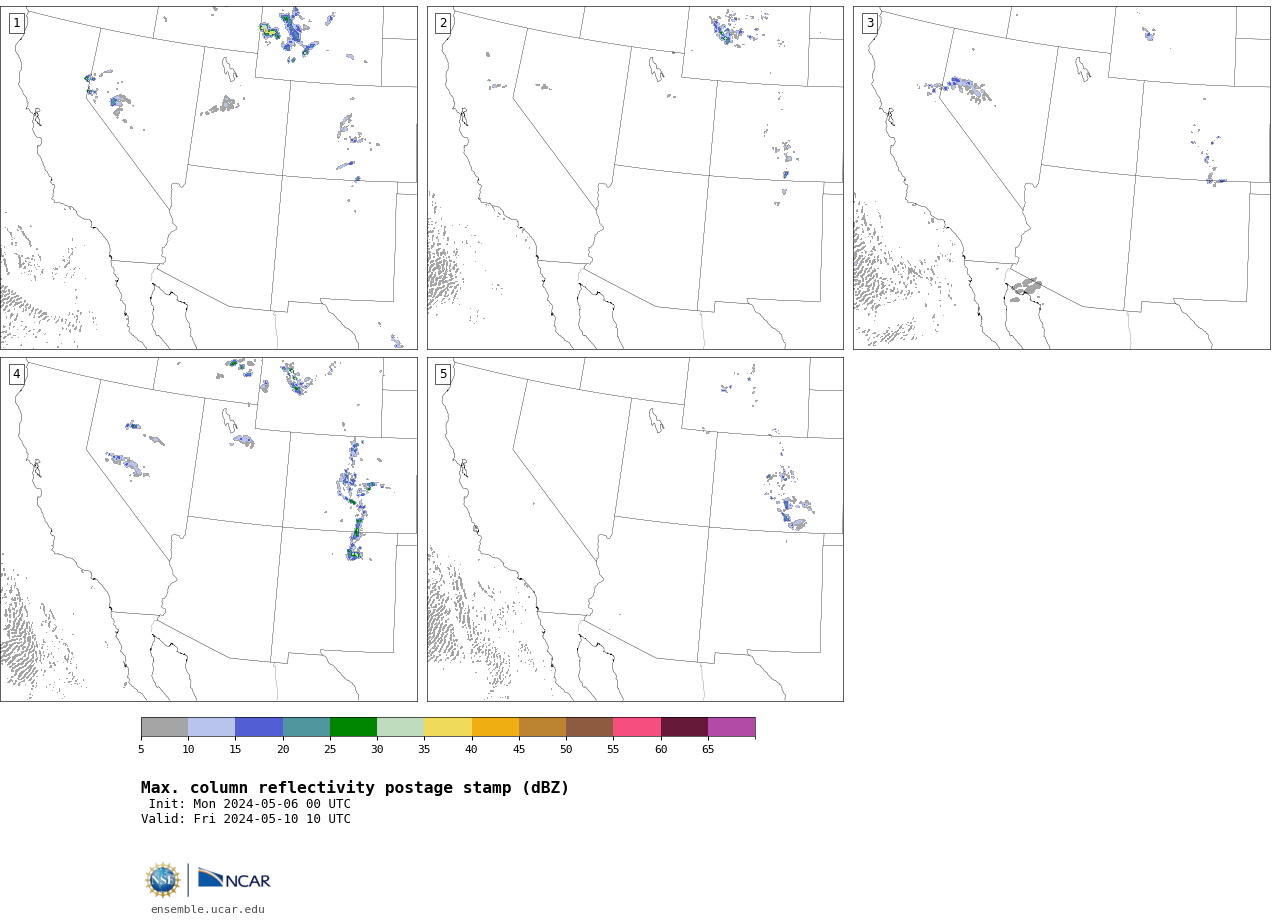This screenshot has height=920, width=1280.
Task: Click the NCAR logo
Action: coord(234,879)
